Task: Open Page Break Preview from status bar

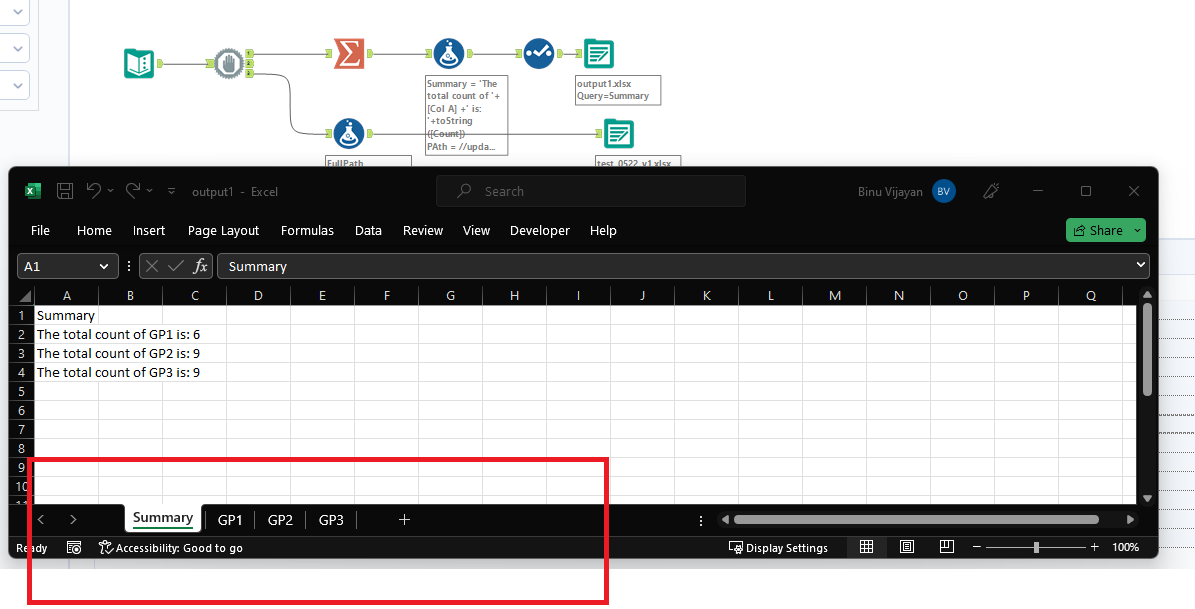Action: point(946,547)
